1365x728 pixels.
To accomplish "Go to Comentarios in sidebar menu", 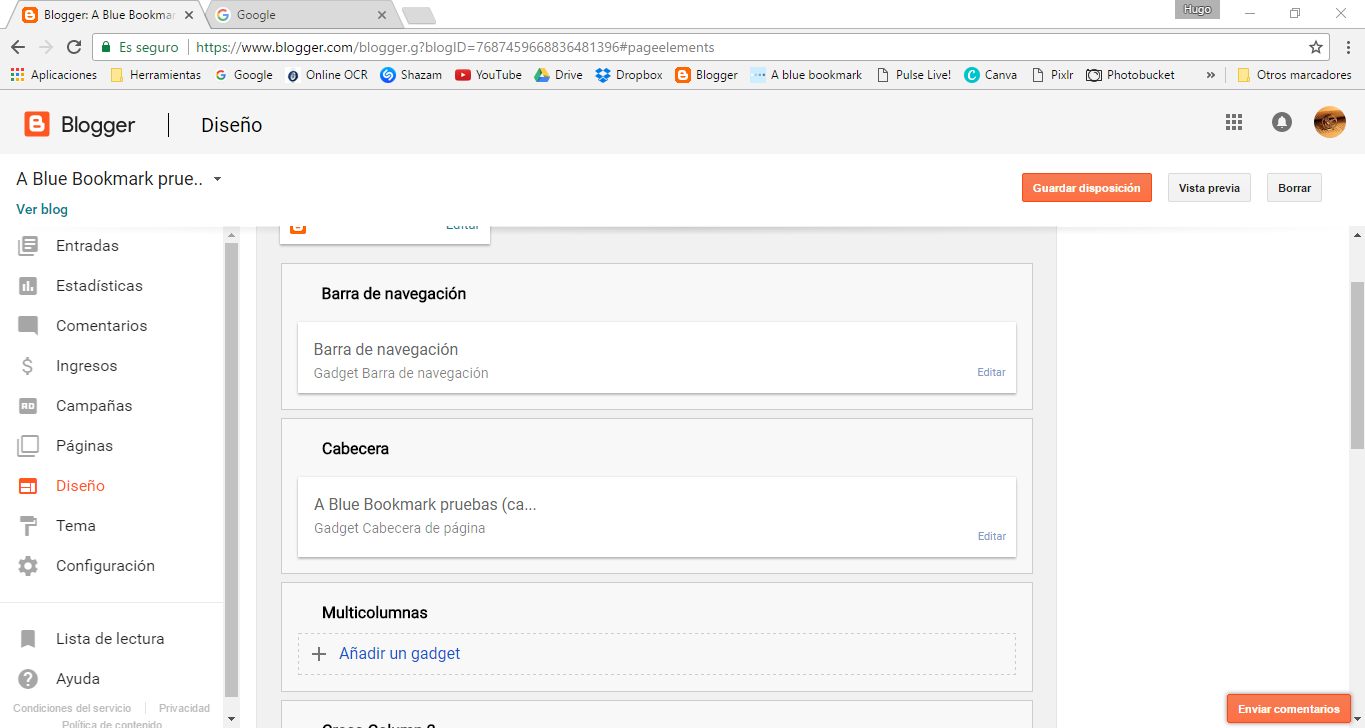I will click(x=101, y=326).
